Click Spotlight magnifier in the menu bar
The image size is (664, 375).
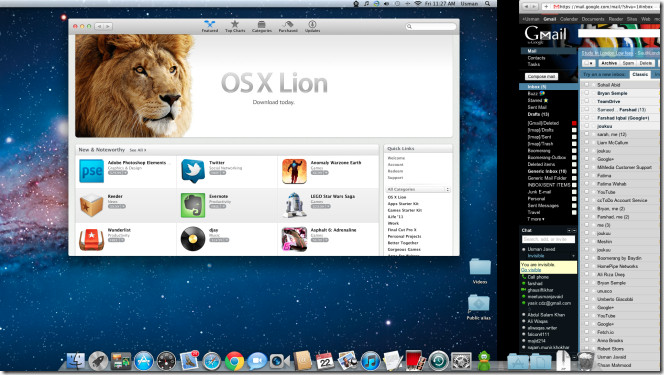(x=488, y=3)
